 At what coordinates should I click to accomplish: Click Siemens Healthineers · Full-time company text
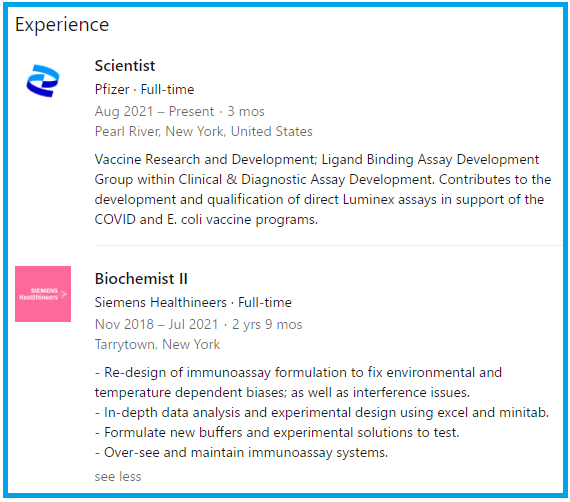point(193,302)
